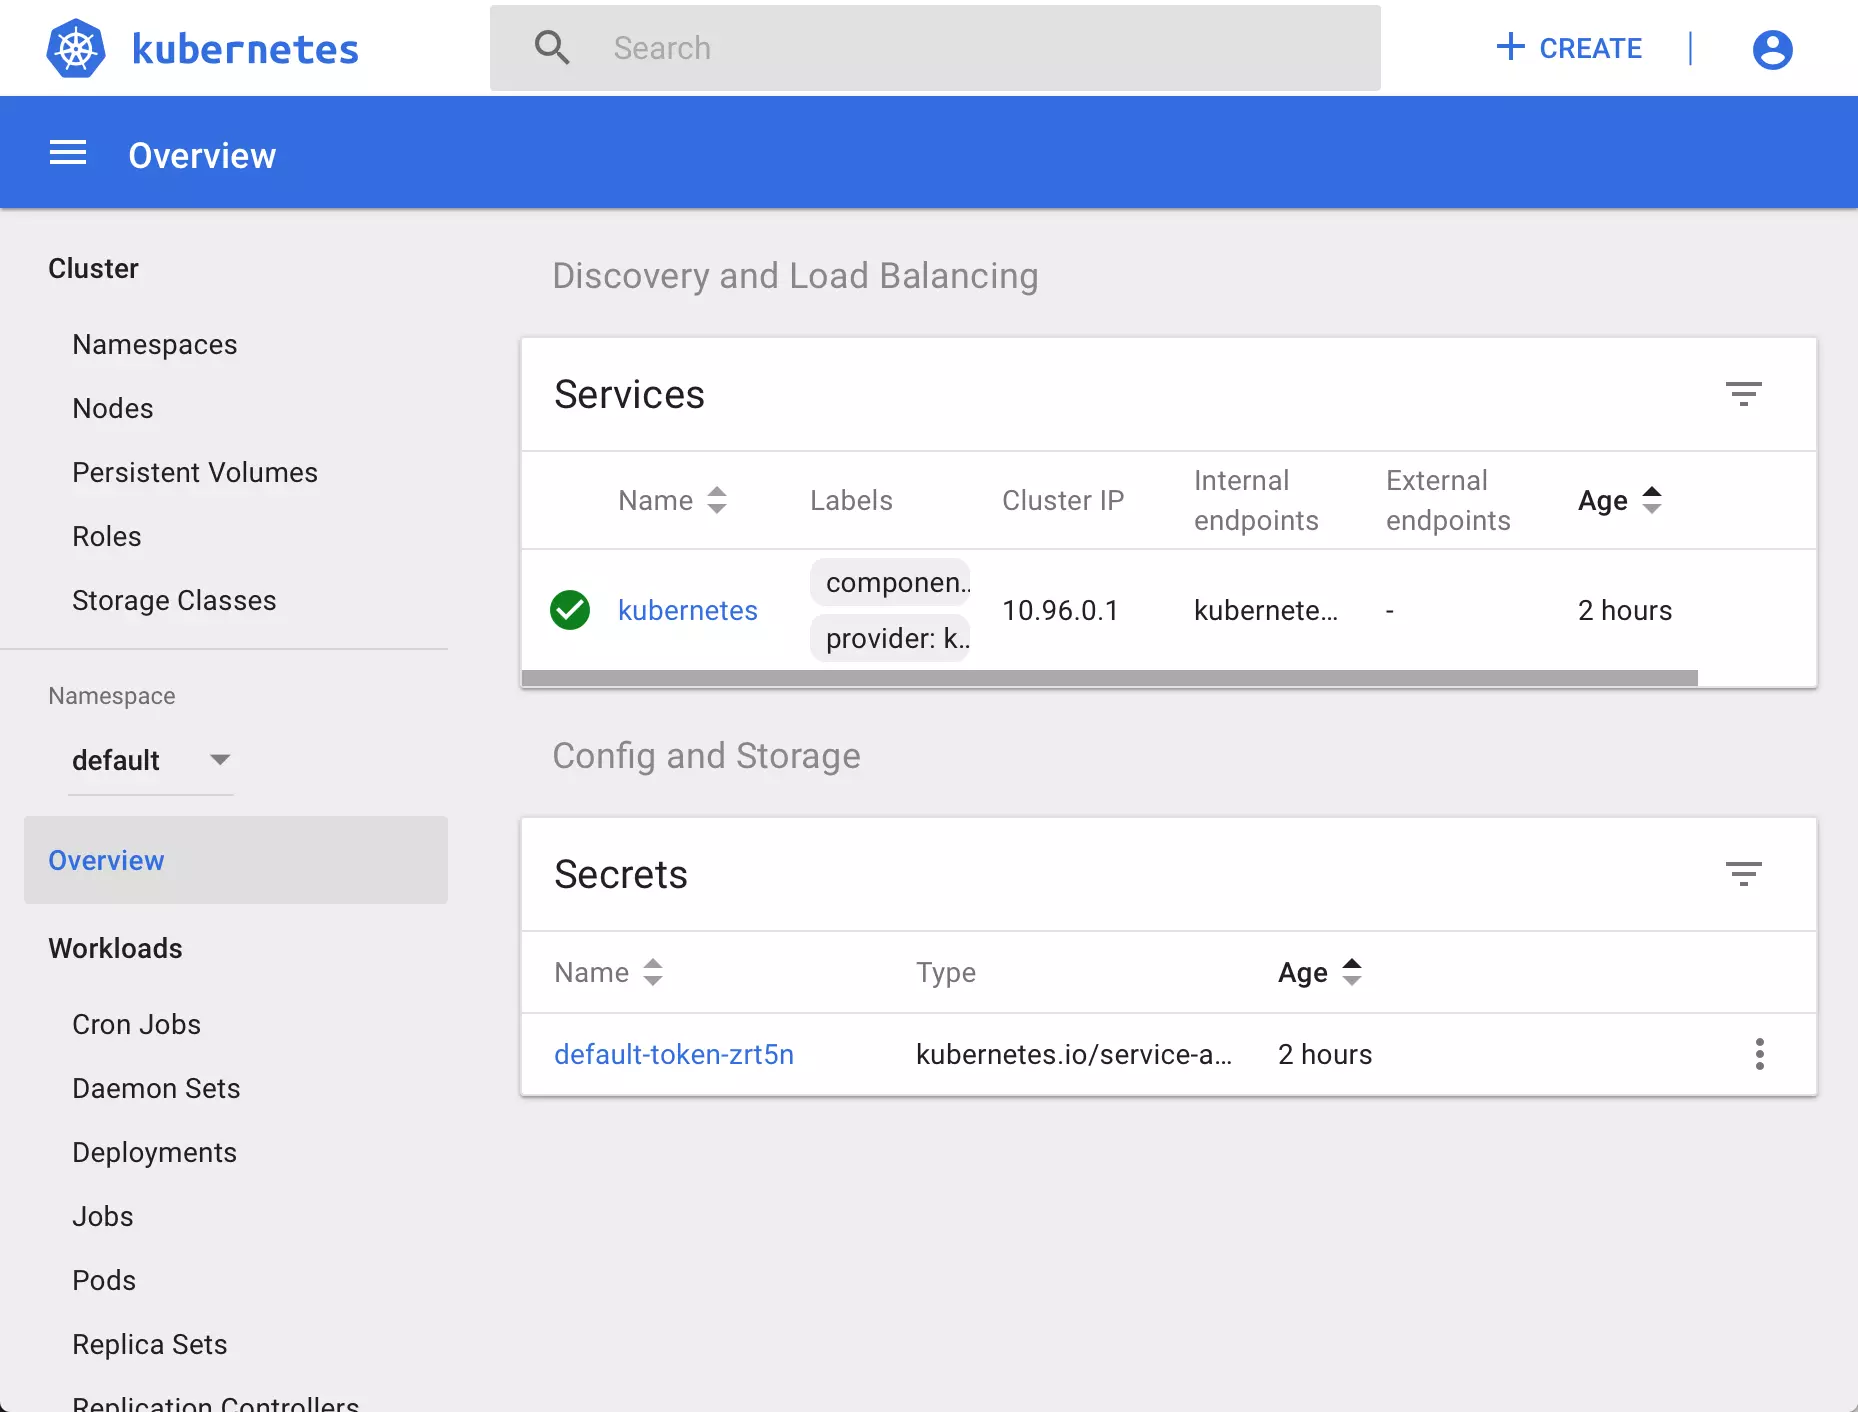This screenshot has height=1412, width=1858.
Task: Focus the Search input field
Action: point(935,48)
